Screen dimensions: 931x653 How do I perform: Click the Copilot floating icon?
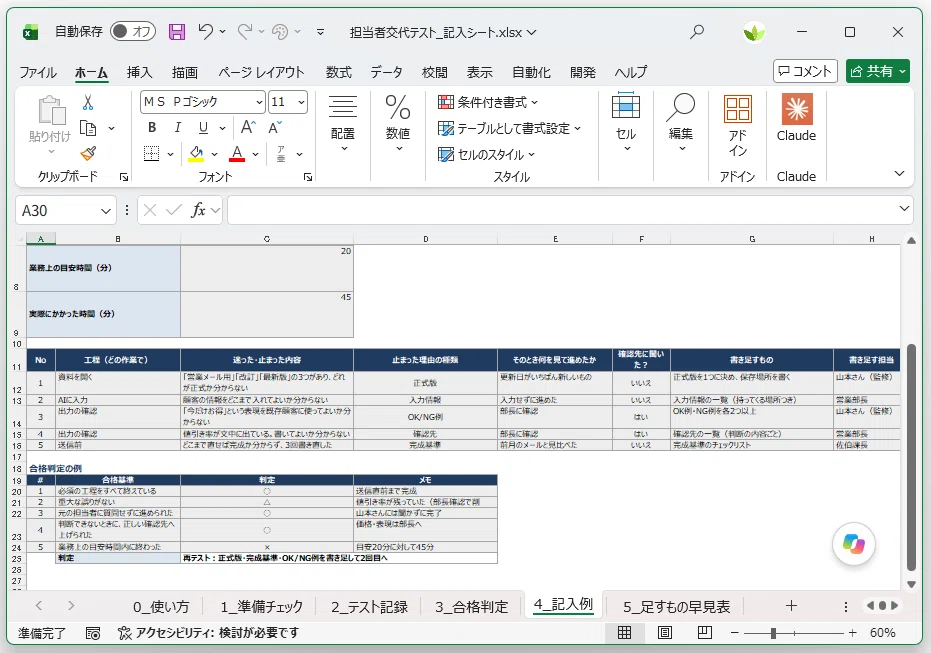tap(853, 544)
